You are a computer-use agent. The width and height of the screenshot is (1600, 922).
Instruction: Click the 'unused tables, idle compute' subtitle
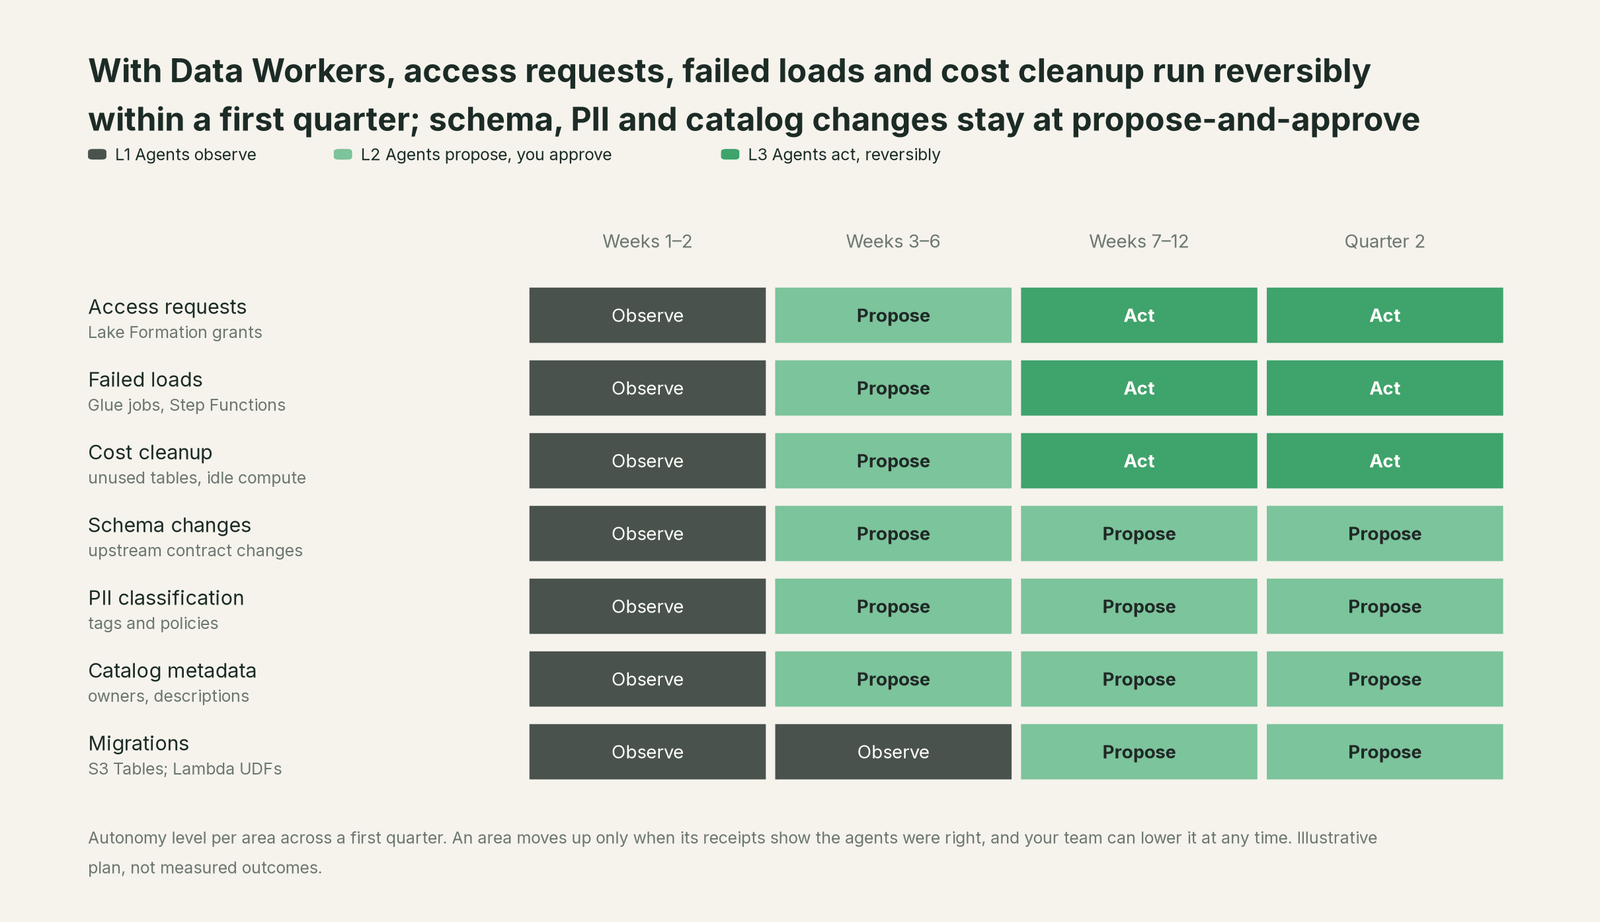(x=197, y=478)
